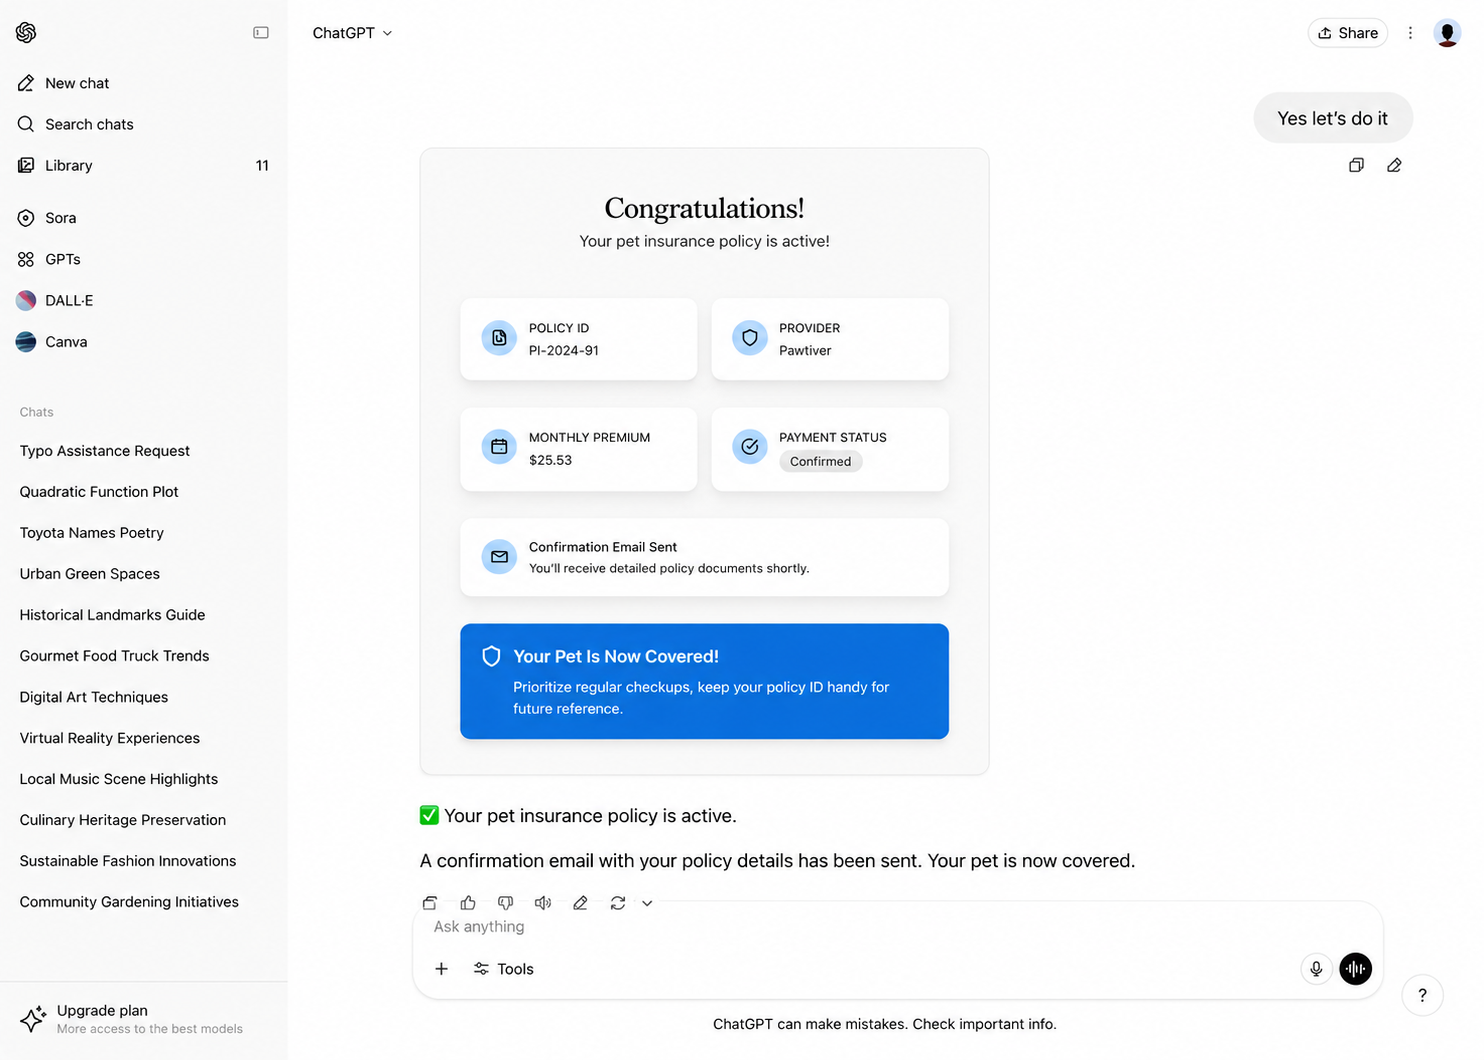Click the $25.53 premium value
The width and height of the screenshot is (1484, 1060).
pyautogui.click(x=550, y=461)
